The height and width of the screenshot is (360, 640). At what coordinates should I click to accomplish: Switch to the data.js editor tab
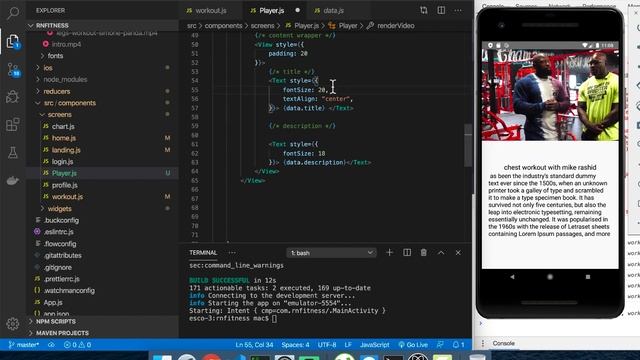pos(333,11)
